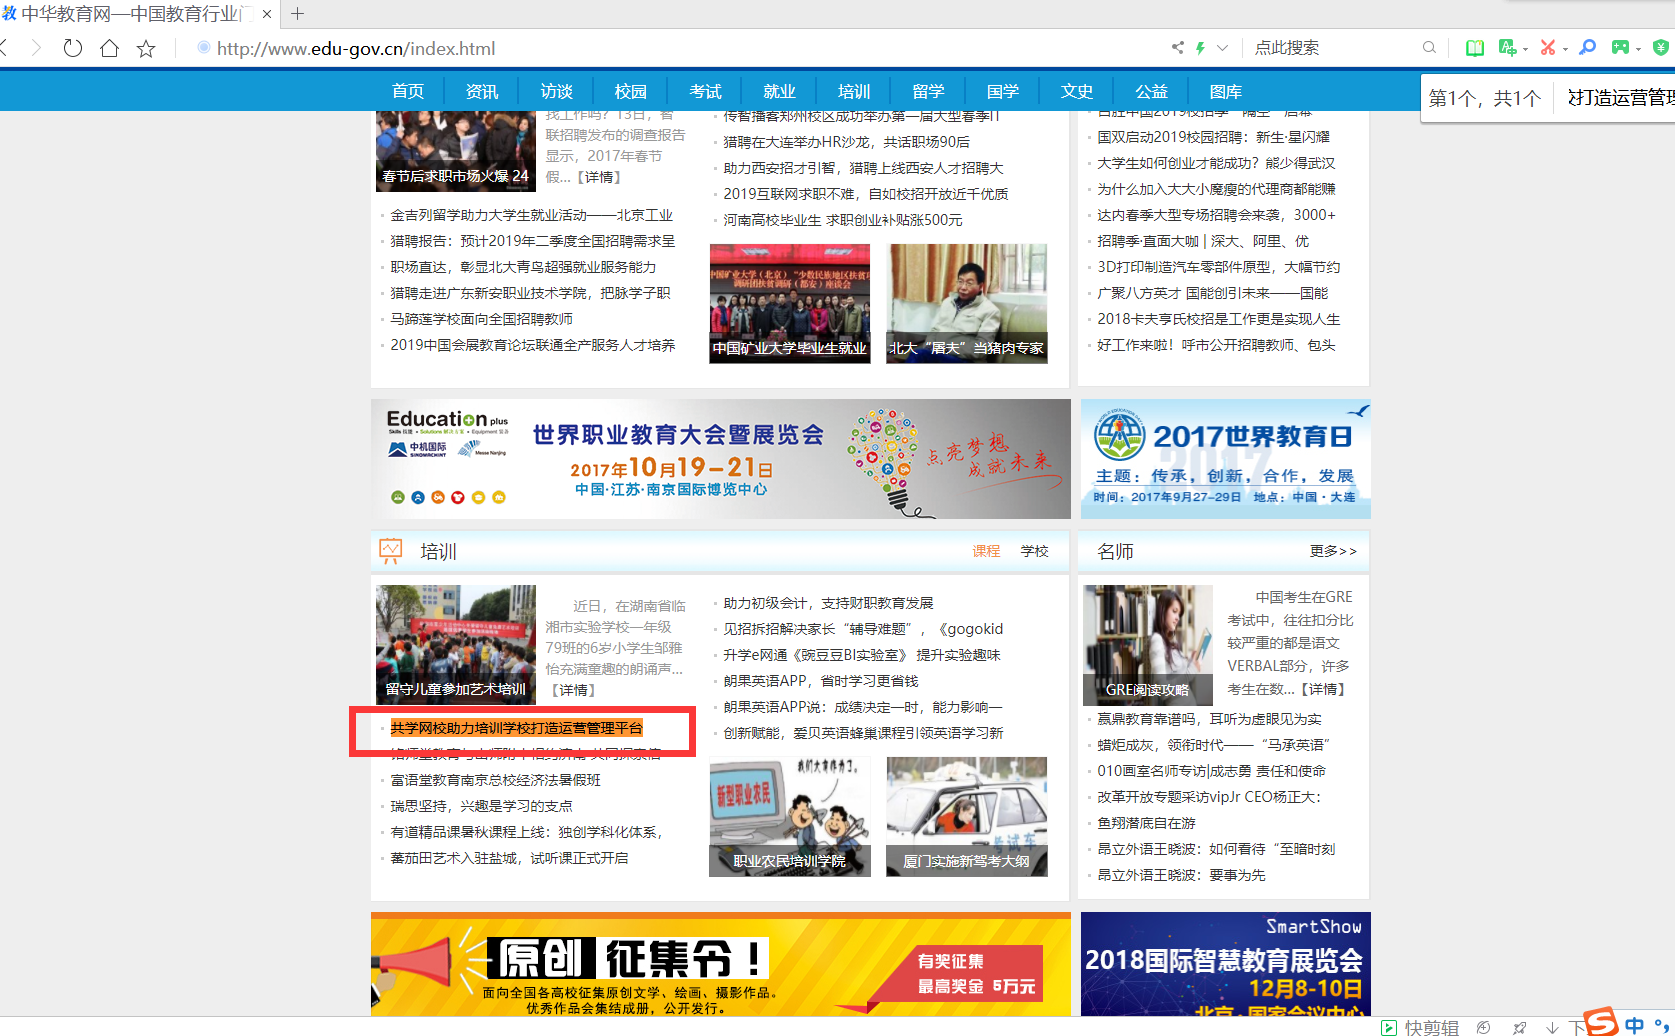Open the 图库 navigation menu item

[x=1226, y=91]
